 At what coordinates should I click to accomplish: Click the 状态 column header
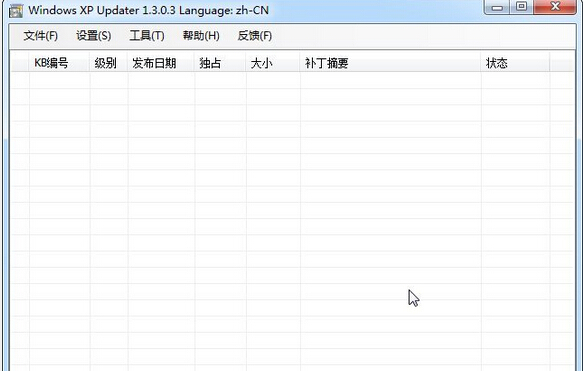[x=515, y=63]
